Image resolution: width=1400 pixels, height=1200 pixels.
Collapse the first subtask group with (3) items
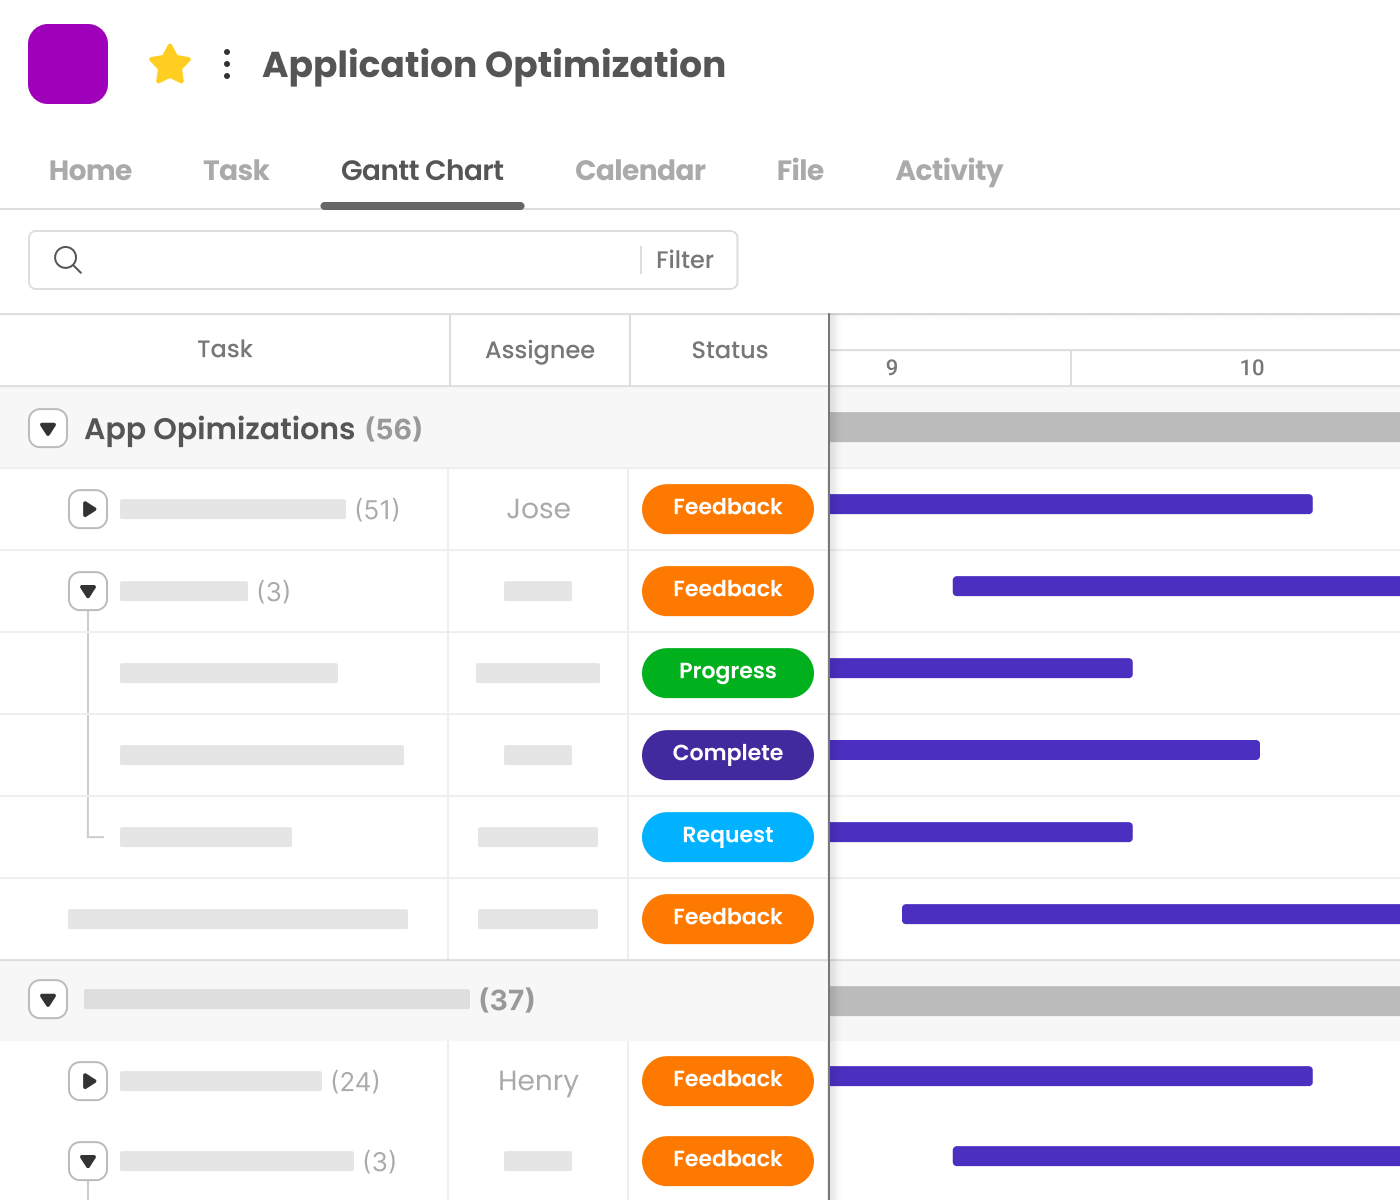[88, 591]
